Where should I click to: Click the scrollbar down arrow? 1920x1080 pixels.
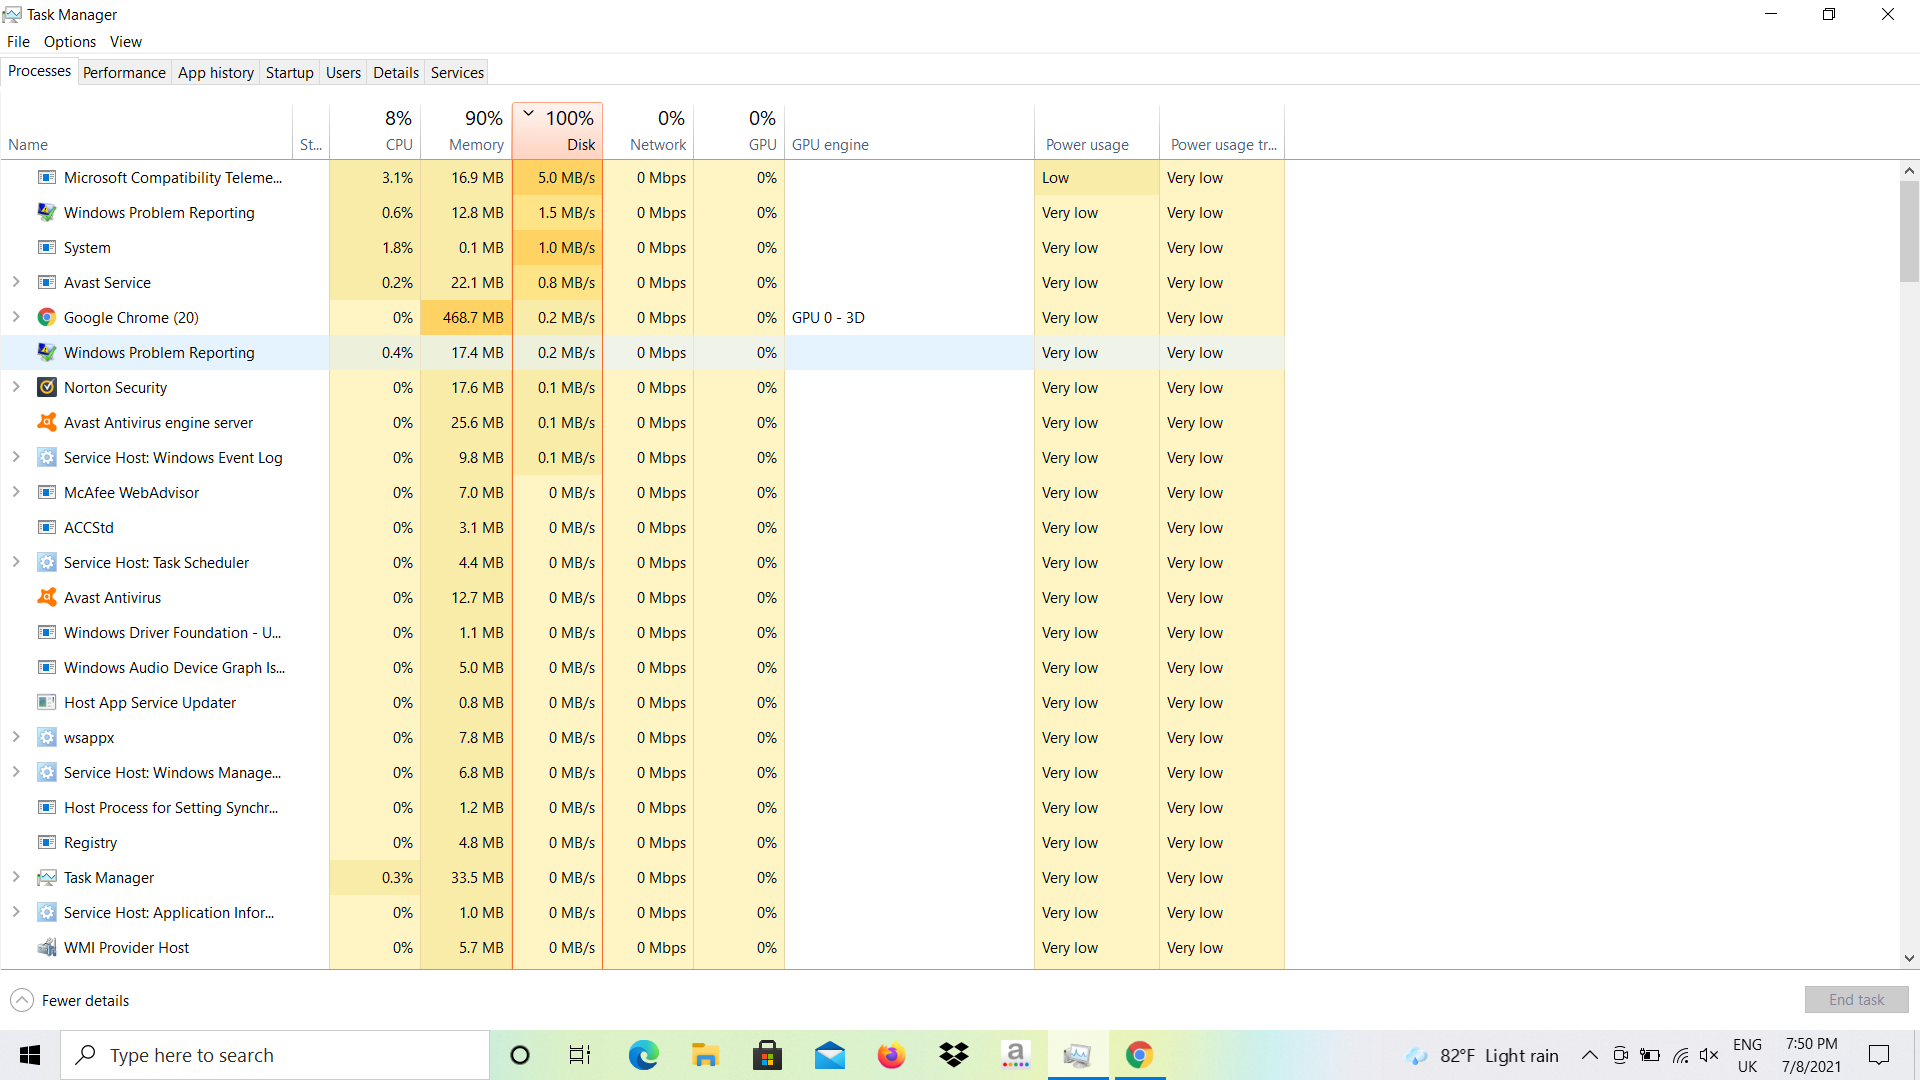click(x=1909, y=958)
